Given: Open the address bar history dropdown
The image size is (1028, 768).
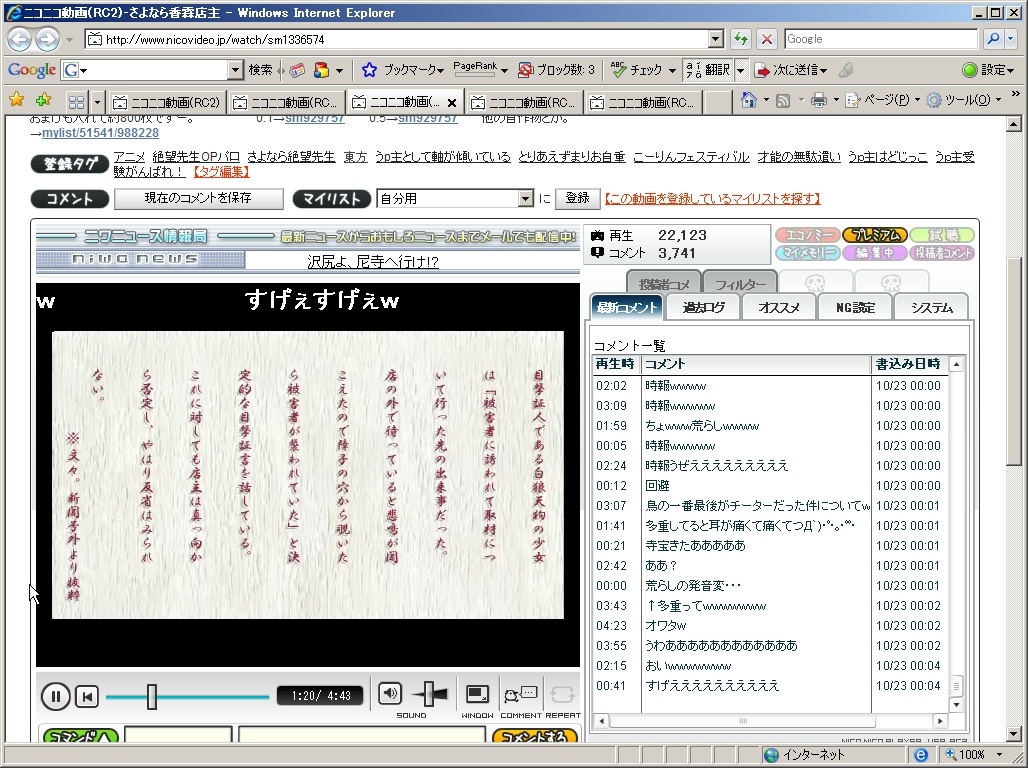Looking at the screenshot, I should (716, 39).
